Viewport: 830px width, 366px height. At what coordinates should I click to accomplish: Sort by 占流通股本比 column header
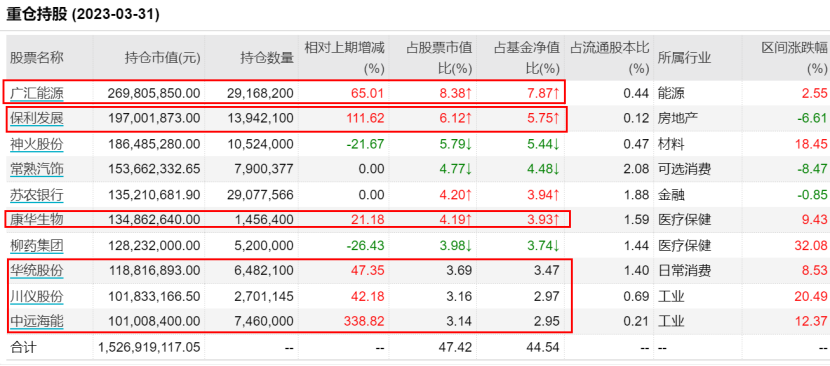click(x=609, y=58)
